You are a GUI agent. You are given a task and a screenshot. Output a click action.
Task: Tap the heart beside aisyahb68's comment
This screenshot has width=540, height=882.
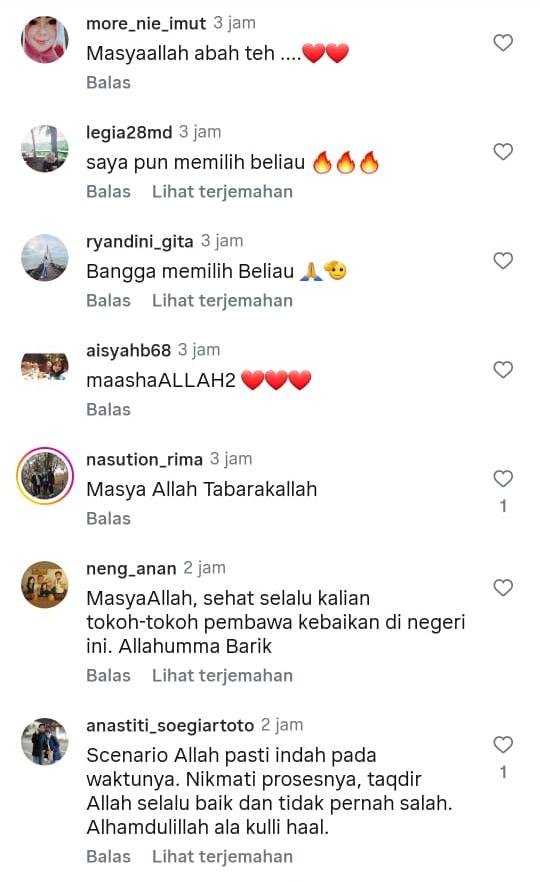[x=503, y=370]
